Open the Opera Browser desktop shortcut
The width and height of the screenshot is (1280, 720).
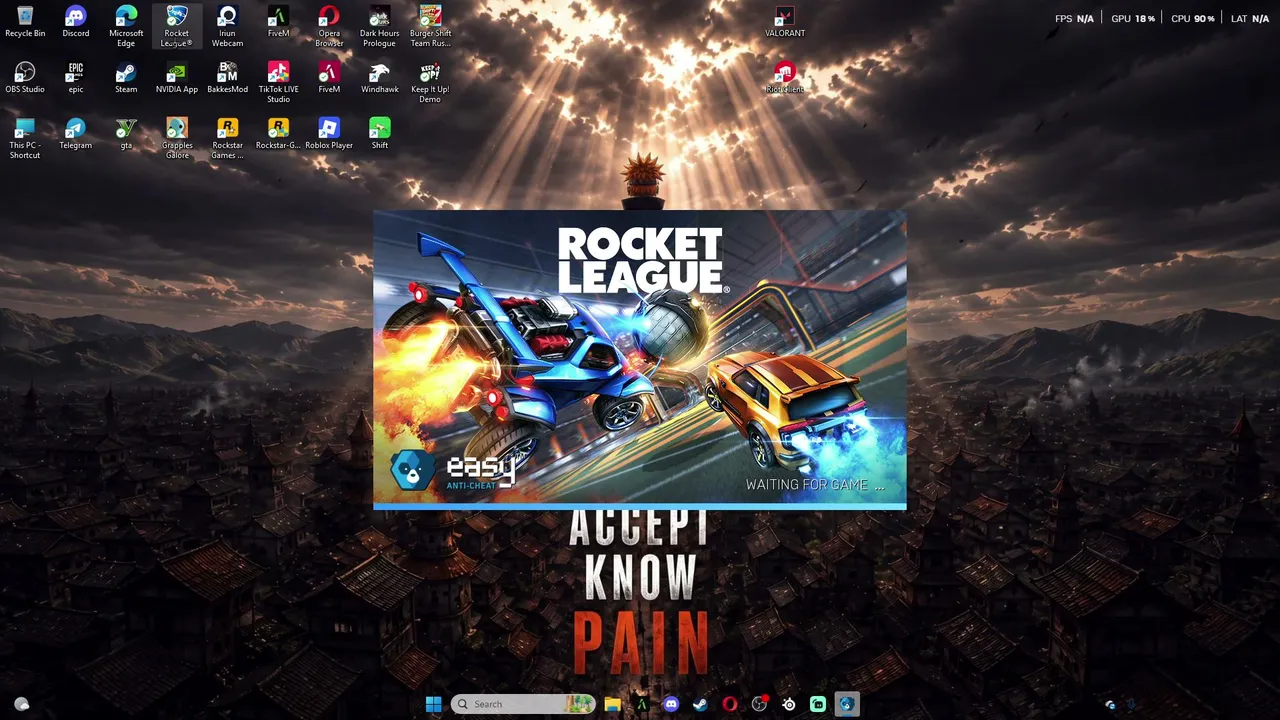coord(329,26)
